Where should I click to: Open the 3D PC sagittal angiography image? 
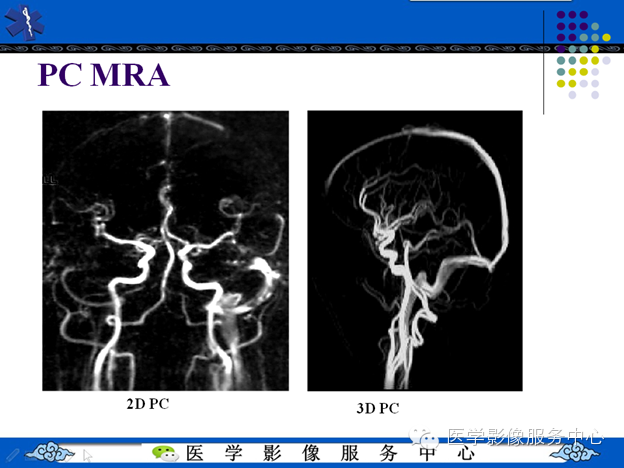click(415, 251)
